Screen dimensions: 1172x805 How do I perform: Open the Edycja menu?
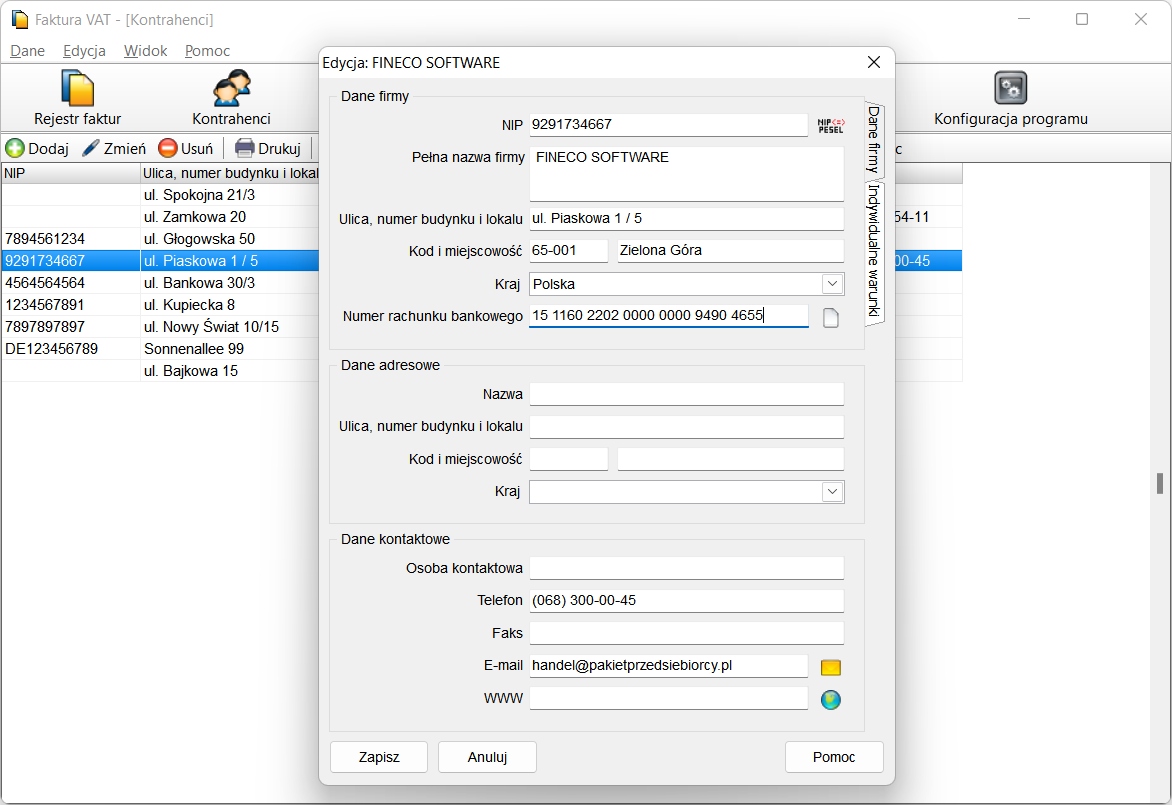84,51
